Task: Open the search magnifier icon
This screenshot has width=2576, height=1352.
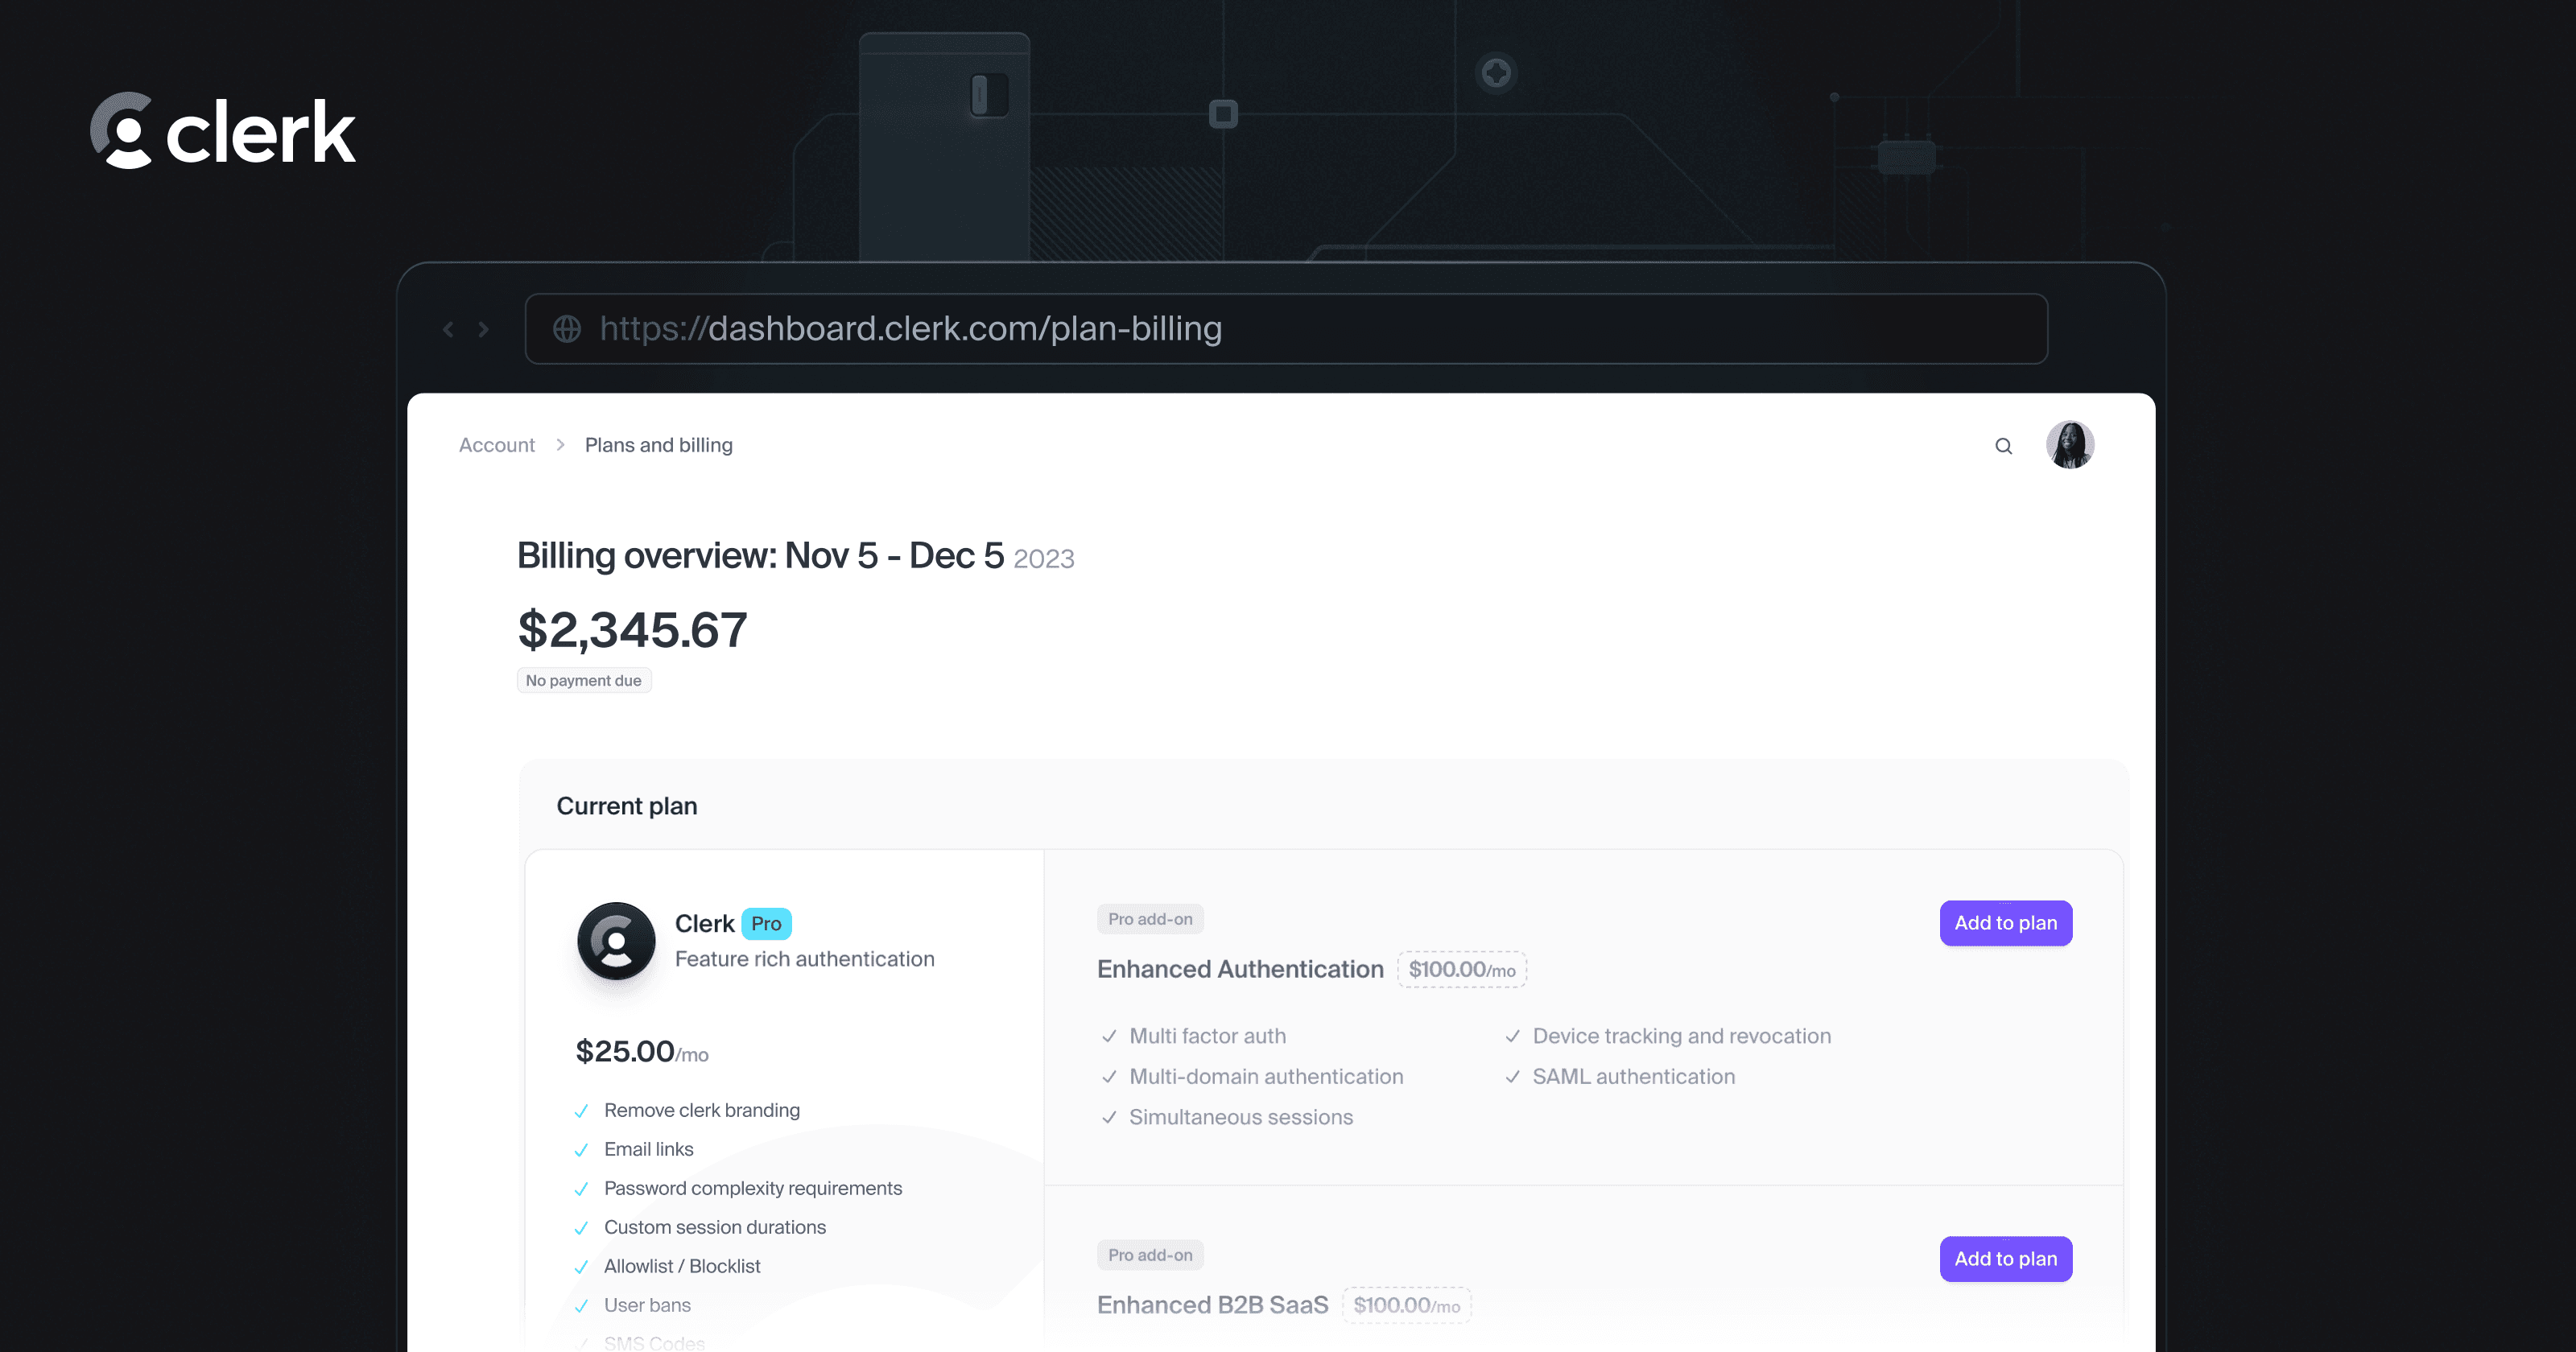Action: (2003, 446)
